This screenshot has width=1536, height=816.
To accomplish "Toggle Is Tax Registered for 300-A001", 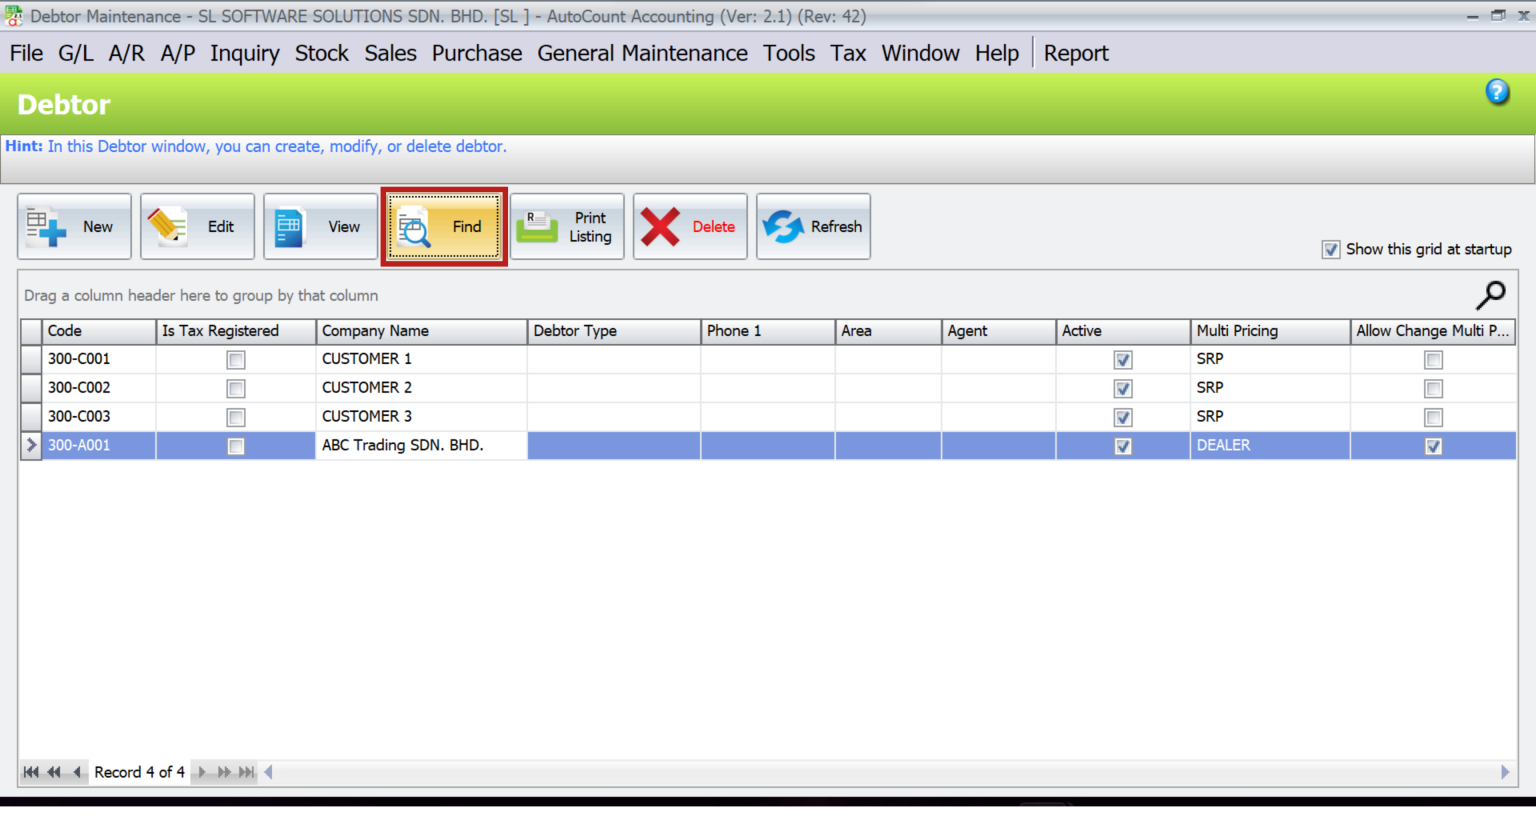I will pos(236,447).
